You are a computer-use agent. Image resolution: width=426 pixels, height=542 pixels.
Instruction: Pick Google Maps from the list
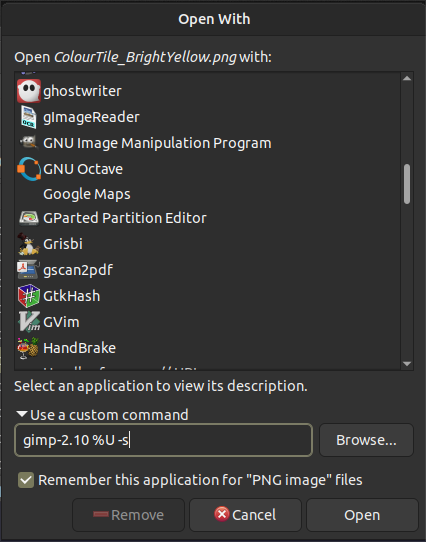click(87, 194)
